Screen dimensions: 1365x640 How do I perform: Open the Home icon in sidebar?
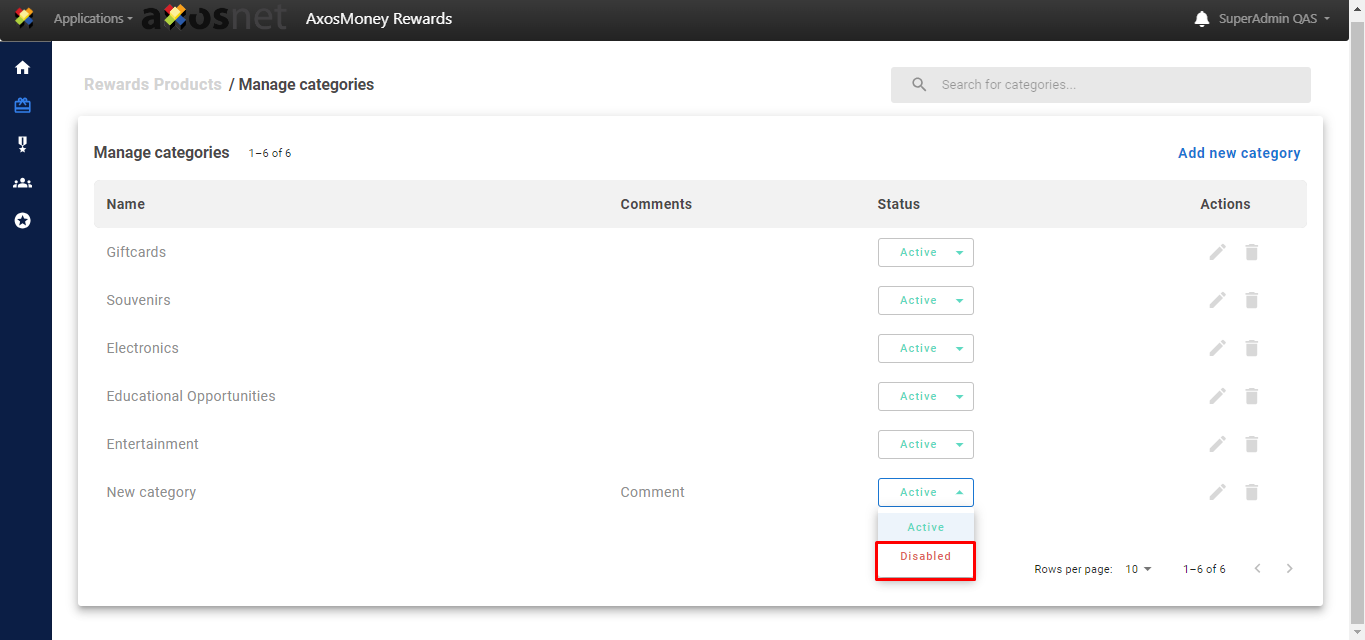[x=22, y=68]
